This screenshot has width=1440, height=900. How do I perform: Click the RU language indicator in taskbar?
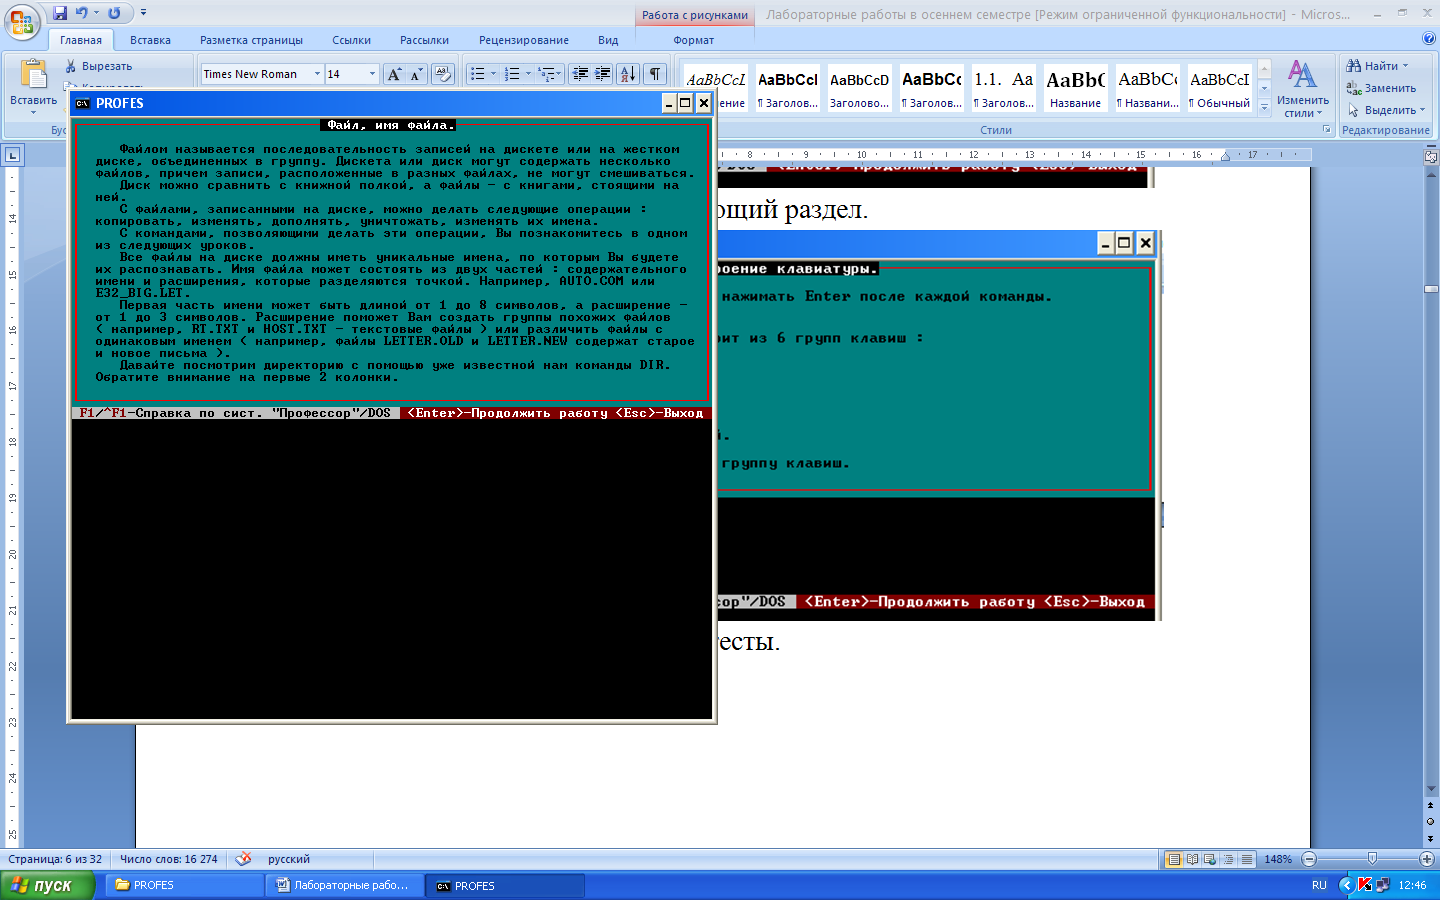(1319, 885)
